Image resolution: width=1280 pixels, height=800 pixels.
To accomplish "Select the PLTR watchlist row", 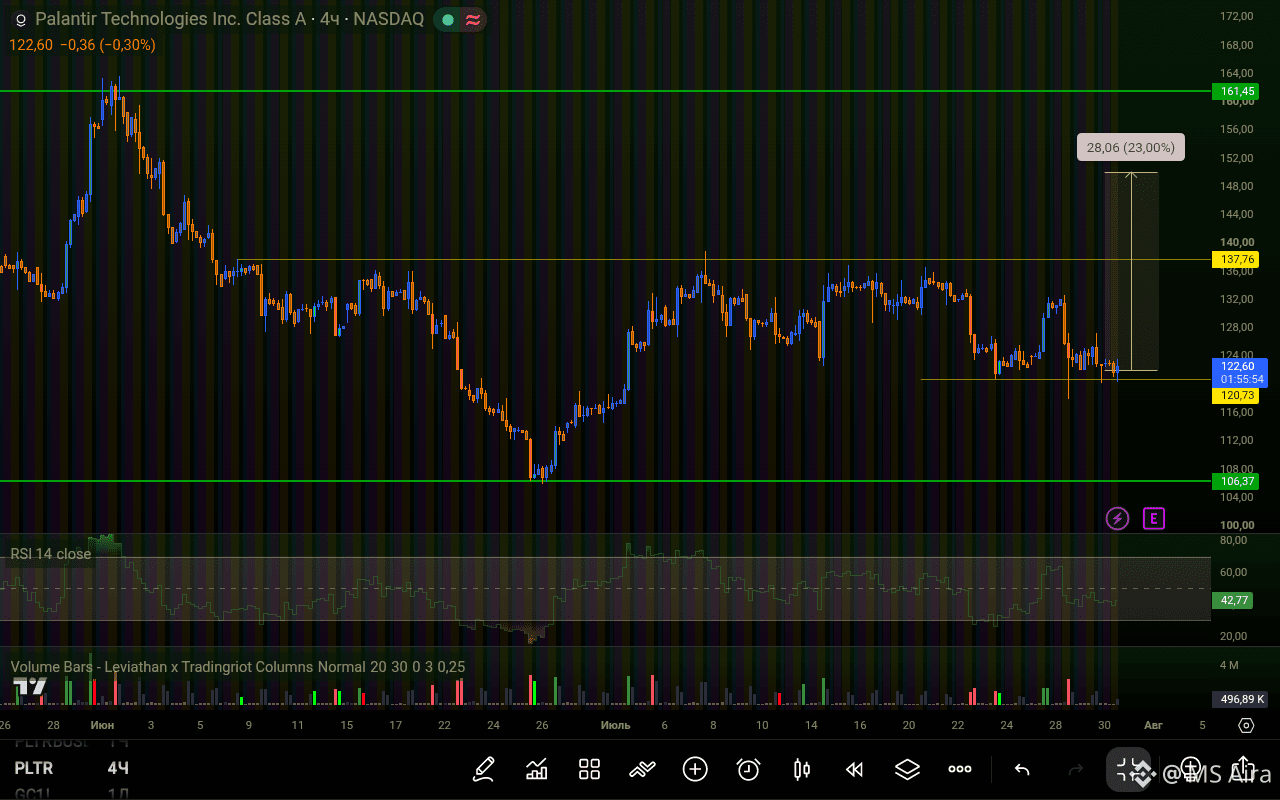I will [x=72, y=768].
